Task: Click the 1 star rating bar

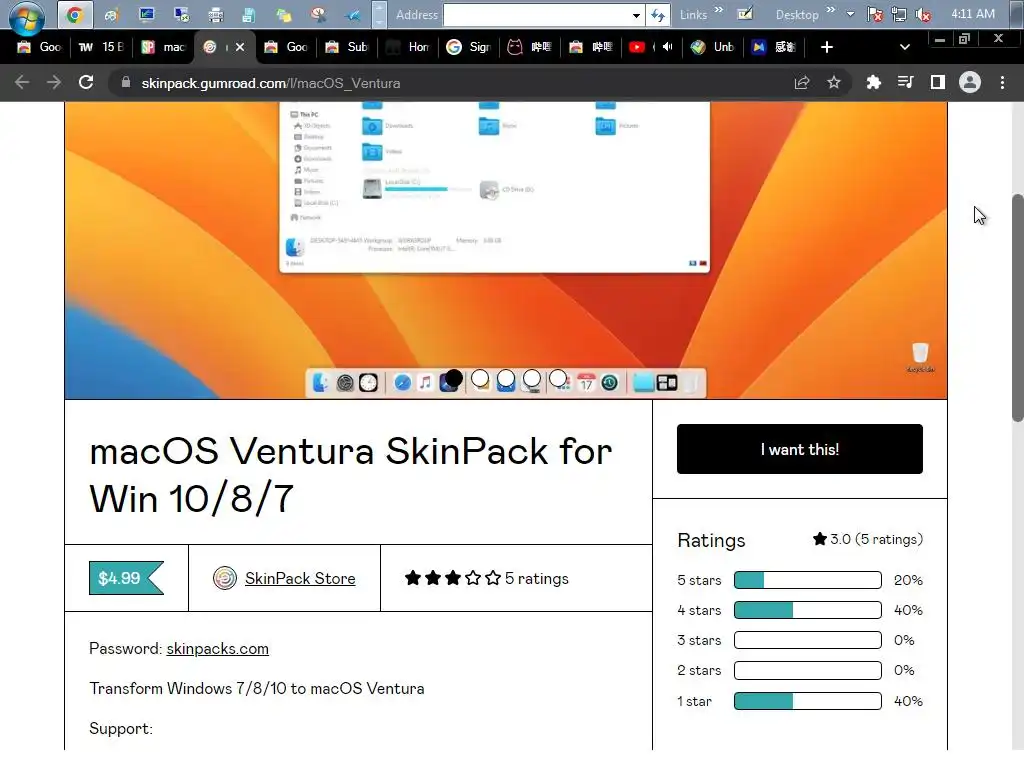Action: [x=808, y=701]
